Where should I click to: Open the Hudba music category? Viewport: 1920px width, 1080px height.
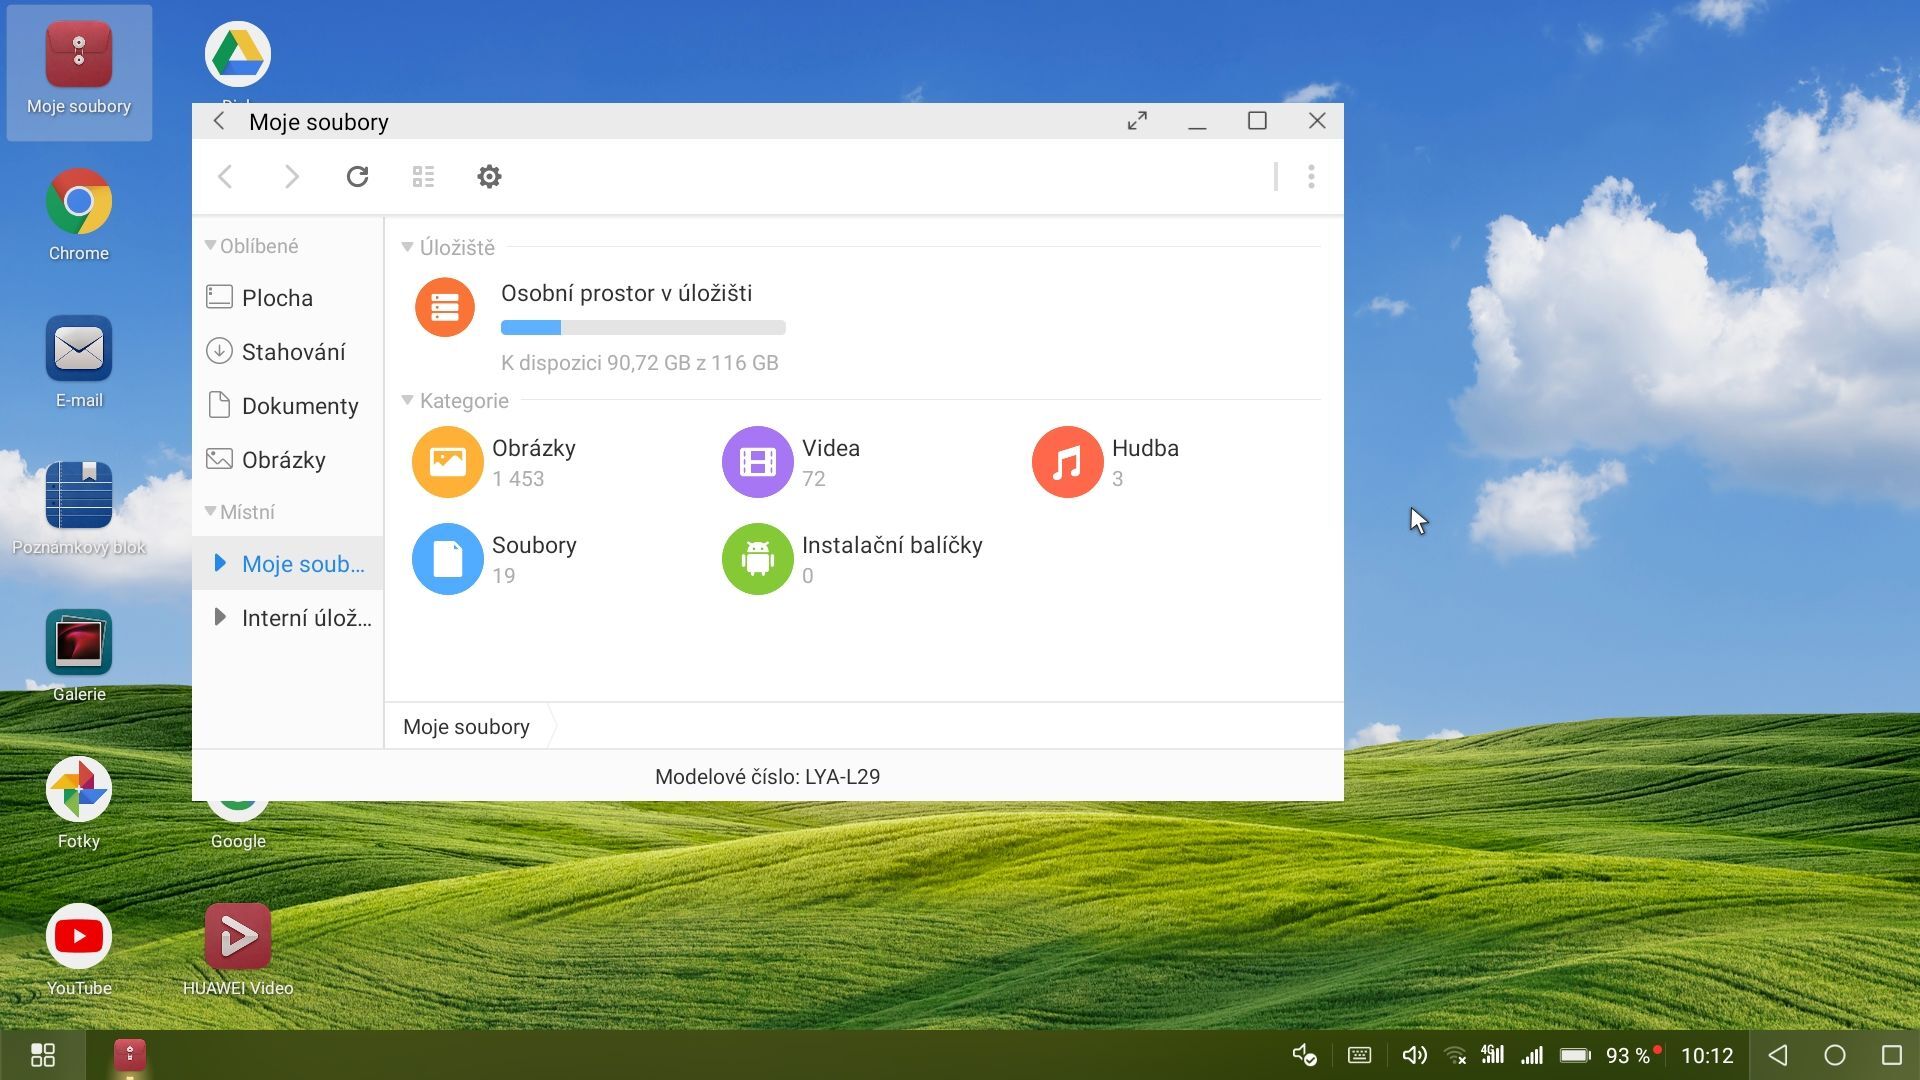[x=1068, y=462]
